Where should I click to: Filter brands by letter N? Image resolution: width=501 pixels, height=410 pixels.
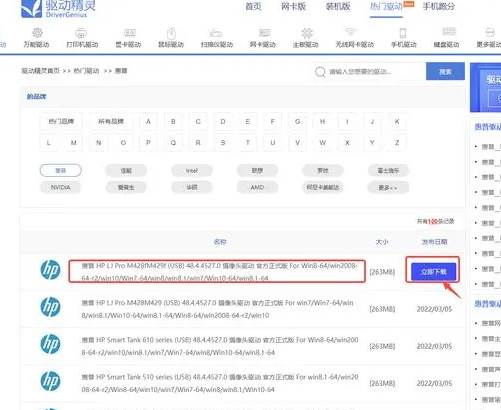point(99,143)
